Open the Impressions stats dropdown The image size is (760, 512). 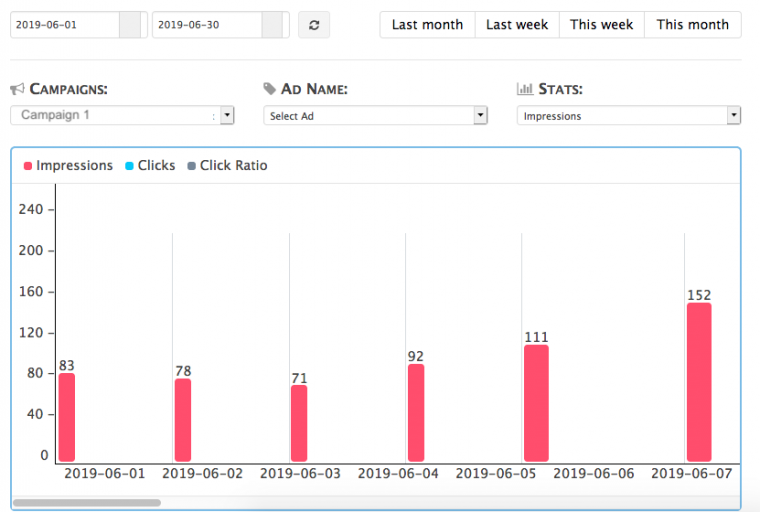(629, 115)
